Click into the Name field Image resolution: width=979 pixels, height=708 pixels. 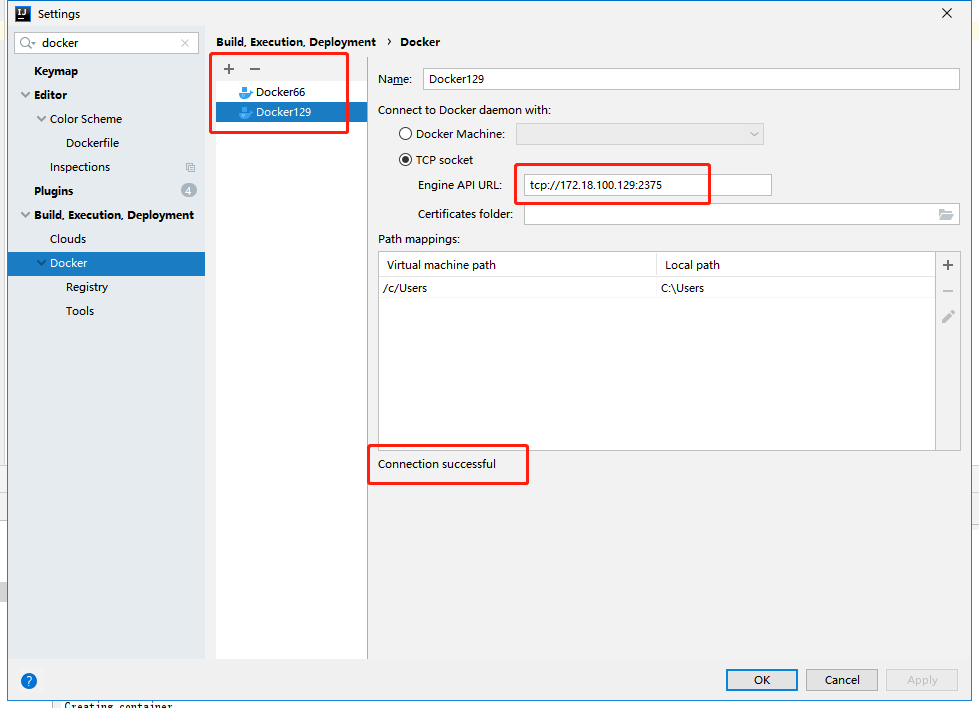click(x=691, y=79)
